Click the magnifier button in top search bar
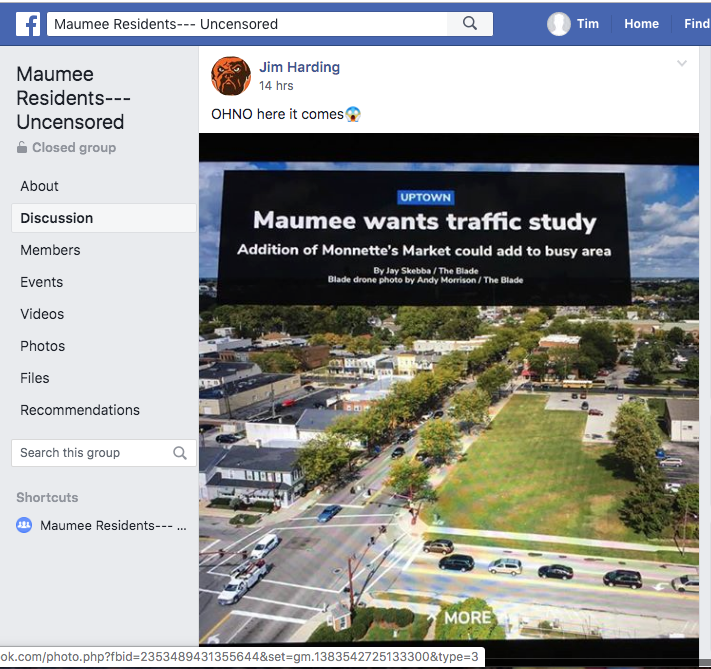This screenshot has width=711, height=669. 470,24
